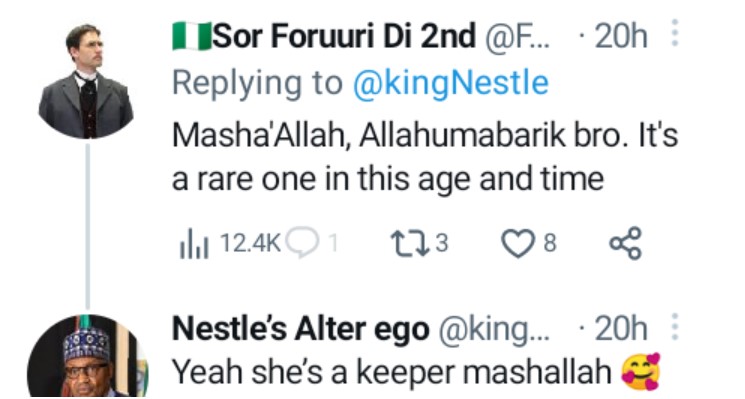Click the truncated @F... handle
Viewport: 745px width, 399px height.
tap(516, 37)
